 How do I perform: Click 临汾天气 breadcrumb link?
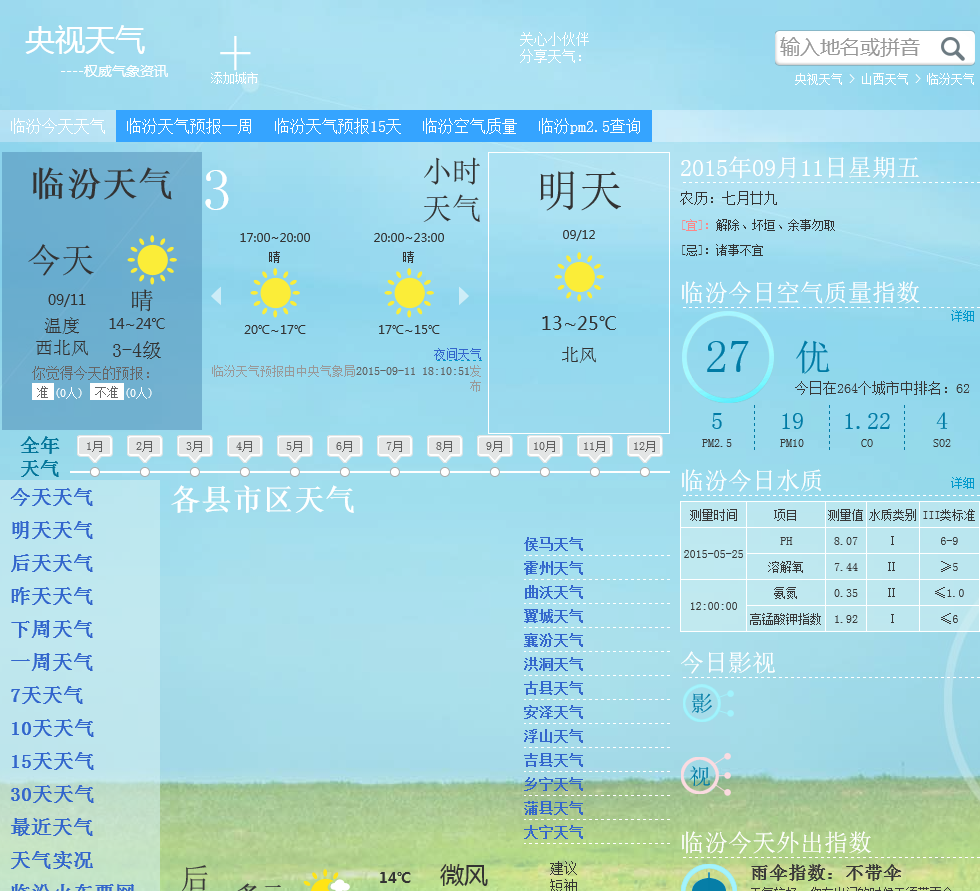(950, 79)
